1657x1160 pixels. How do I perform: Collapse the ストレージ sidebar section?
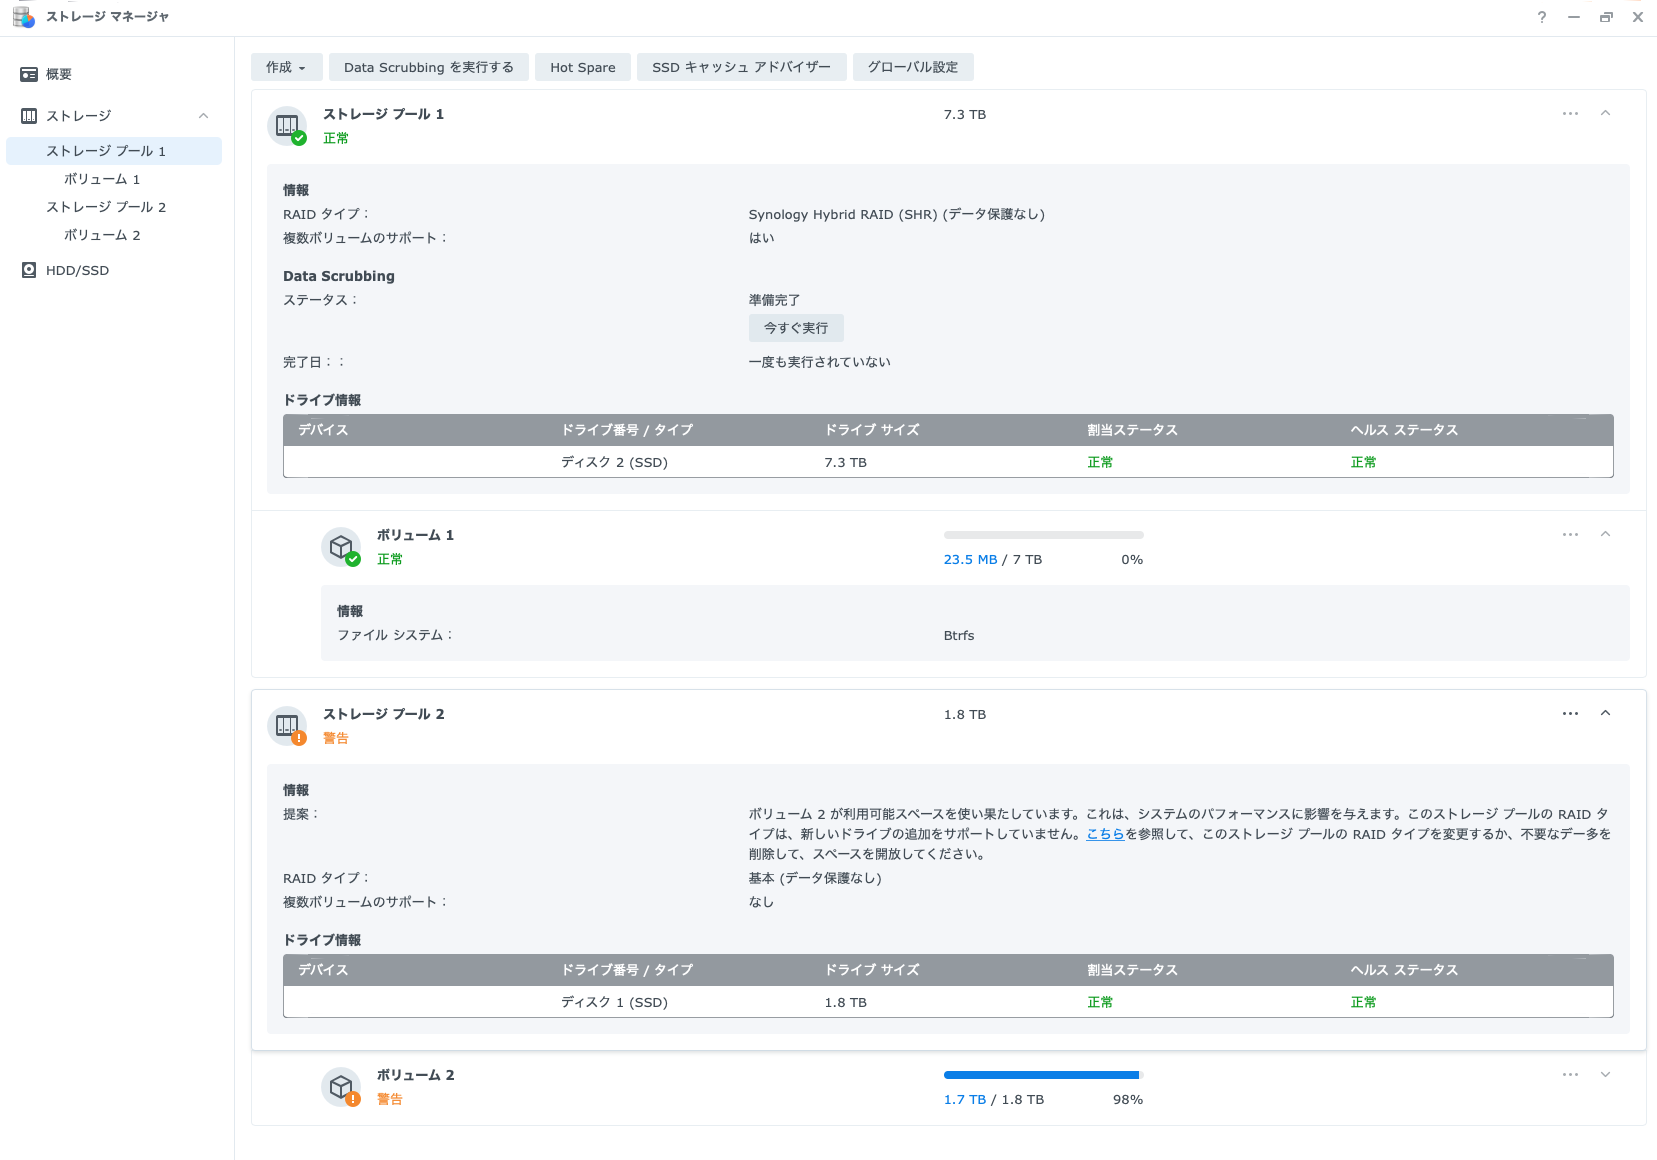pos(203,116)
